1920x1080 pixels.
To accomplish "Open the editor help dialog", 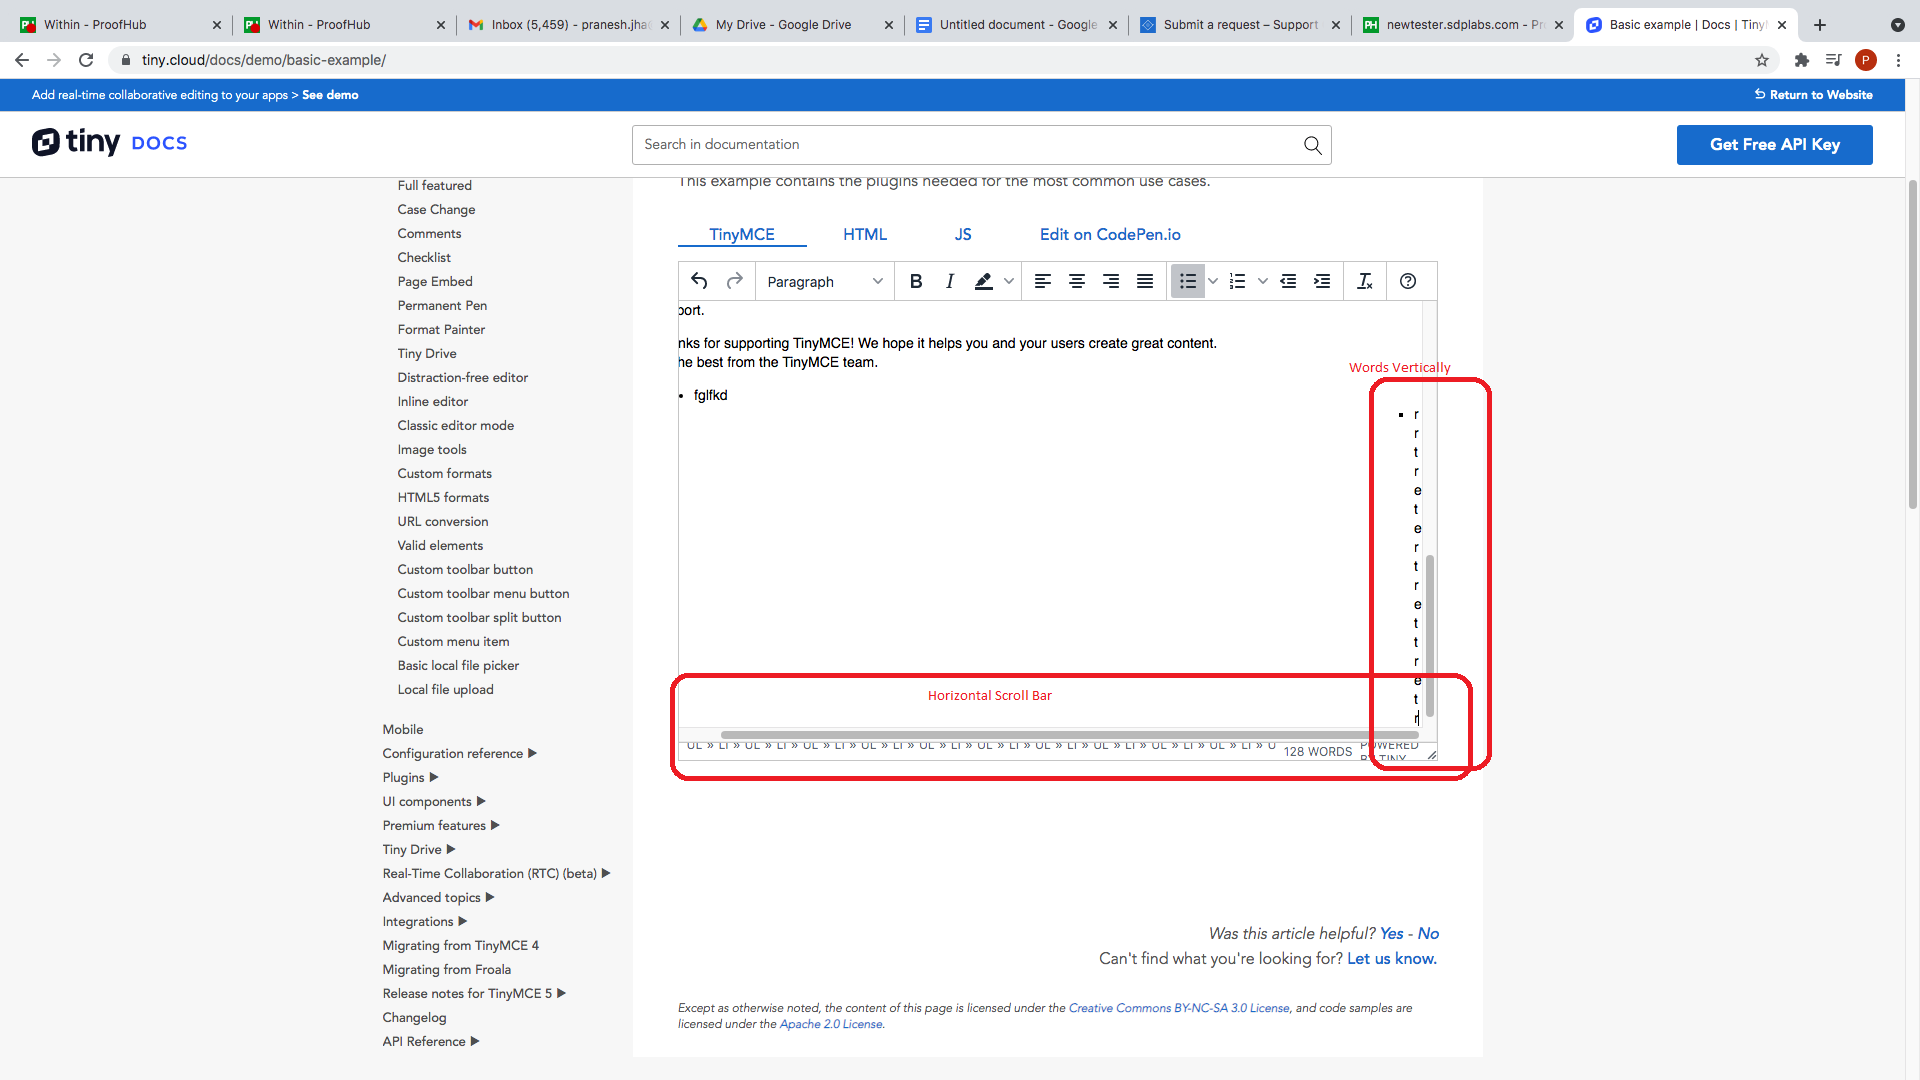I will (1408, 281).
